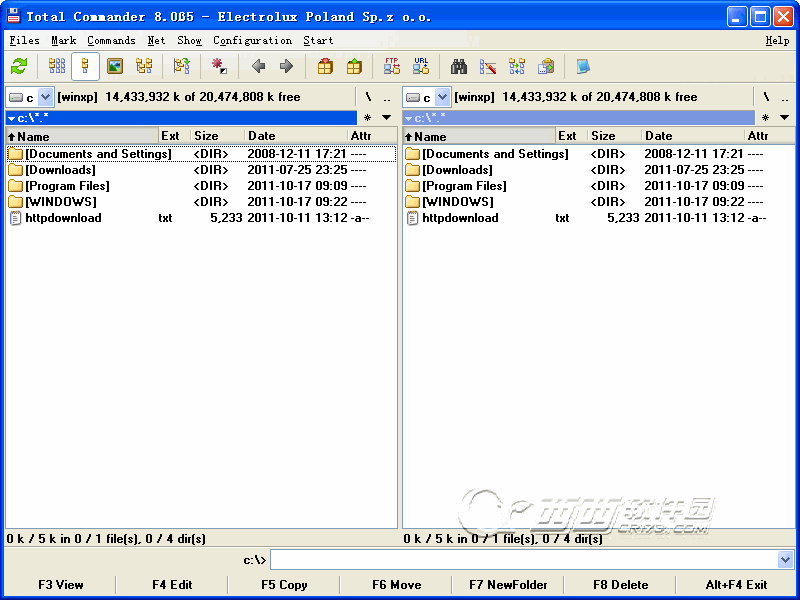Switch to Brief view mode in toolbar
Image resolution: width=800 pixels, height=600 pixels.
click(57, 66)
